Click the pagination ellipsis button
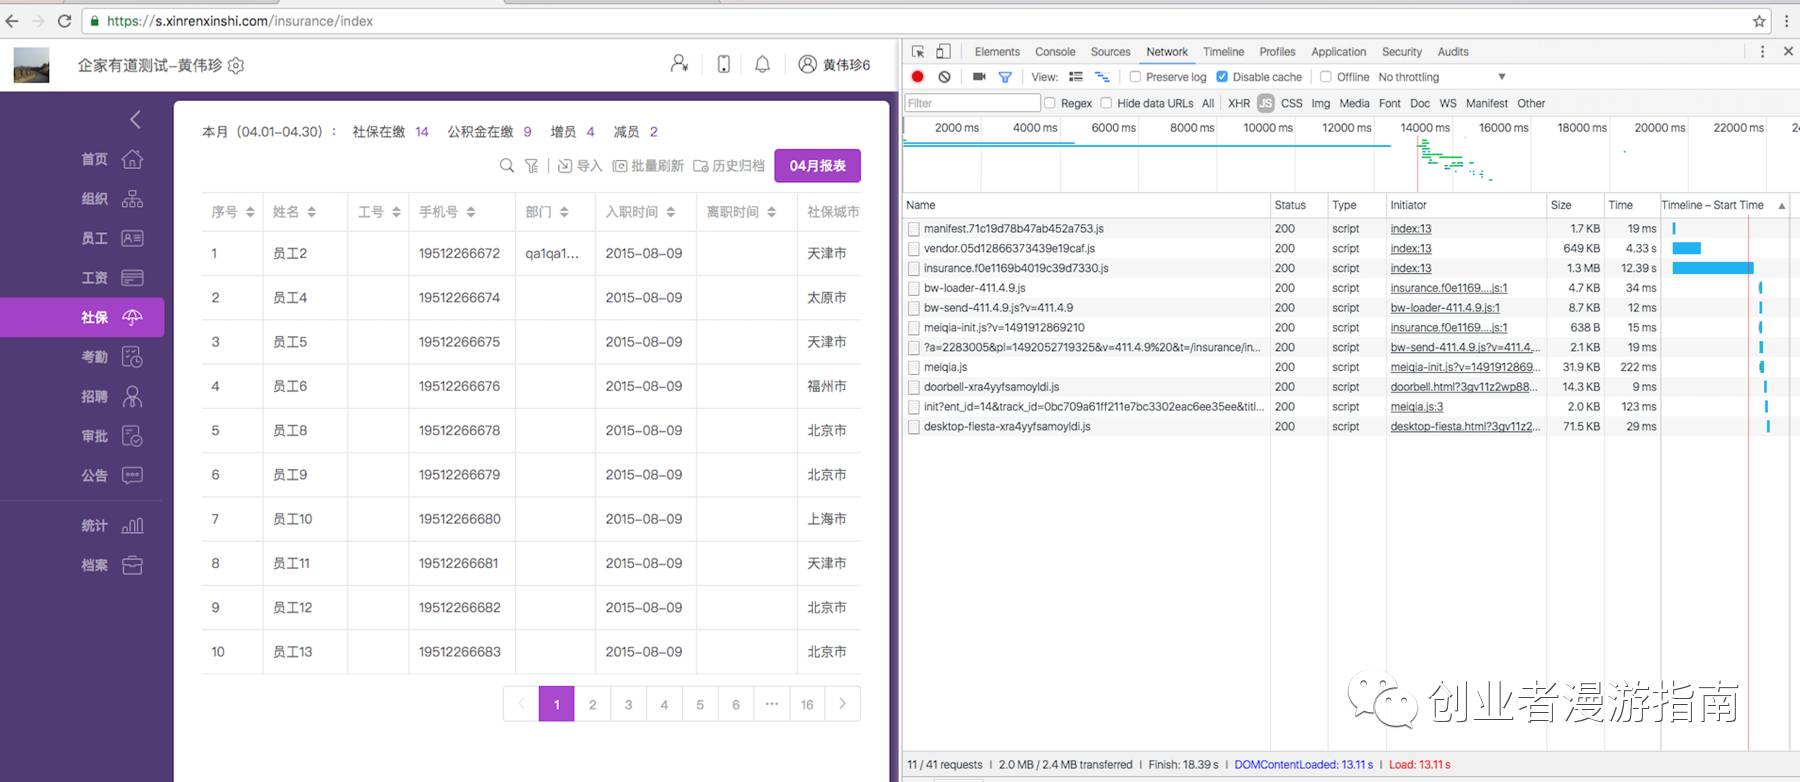Screen dimensions: 1800x782 [x=772, y=704]
